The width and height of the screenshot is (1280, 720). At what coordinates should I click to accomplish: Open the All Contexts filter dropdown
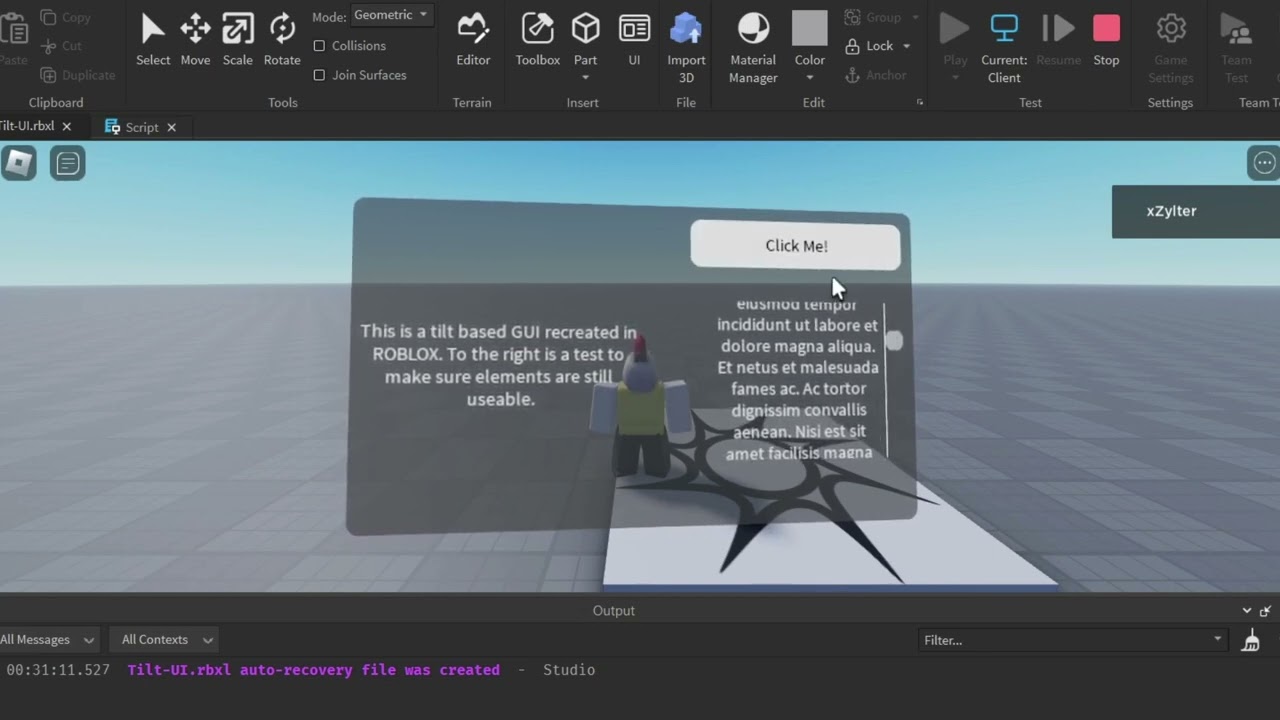tap(166, 640)
